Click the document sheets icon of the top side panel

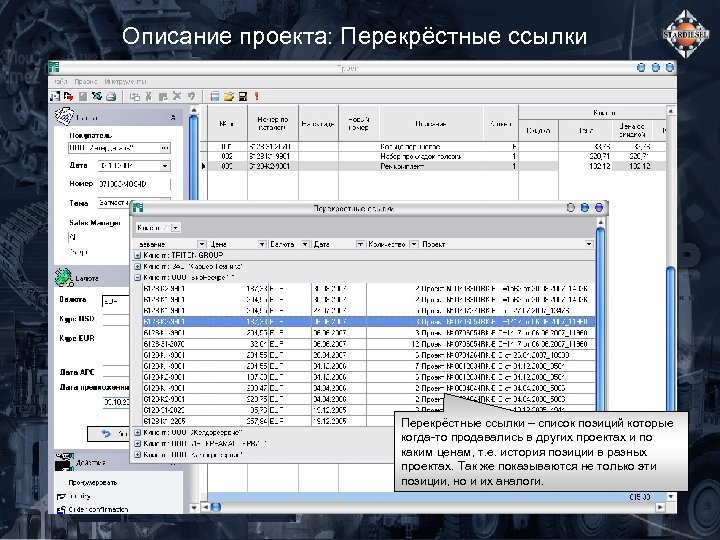point(64,116)
